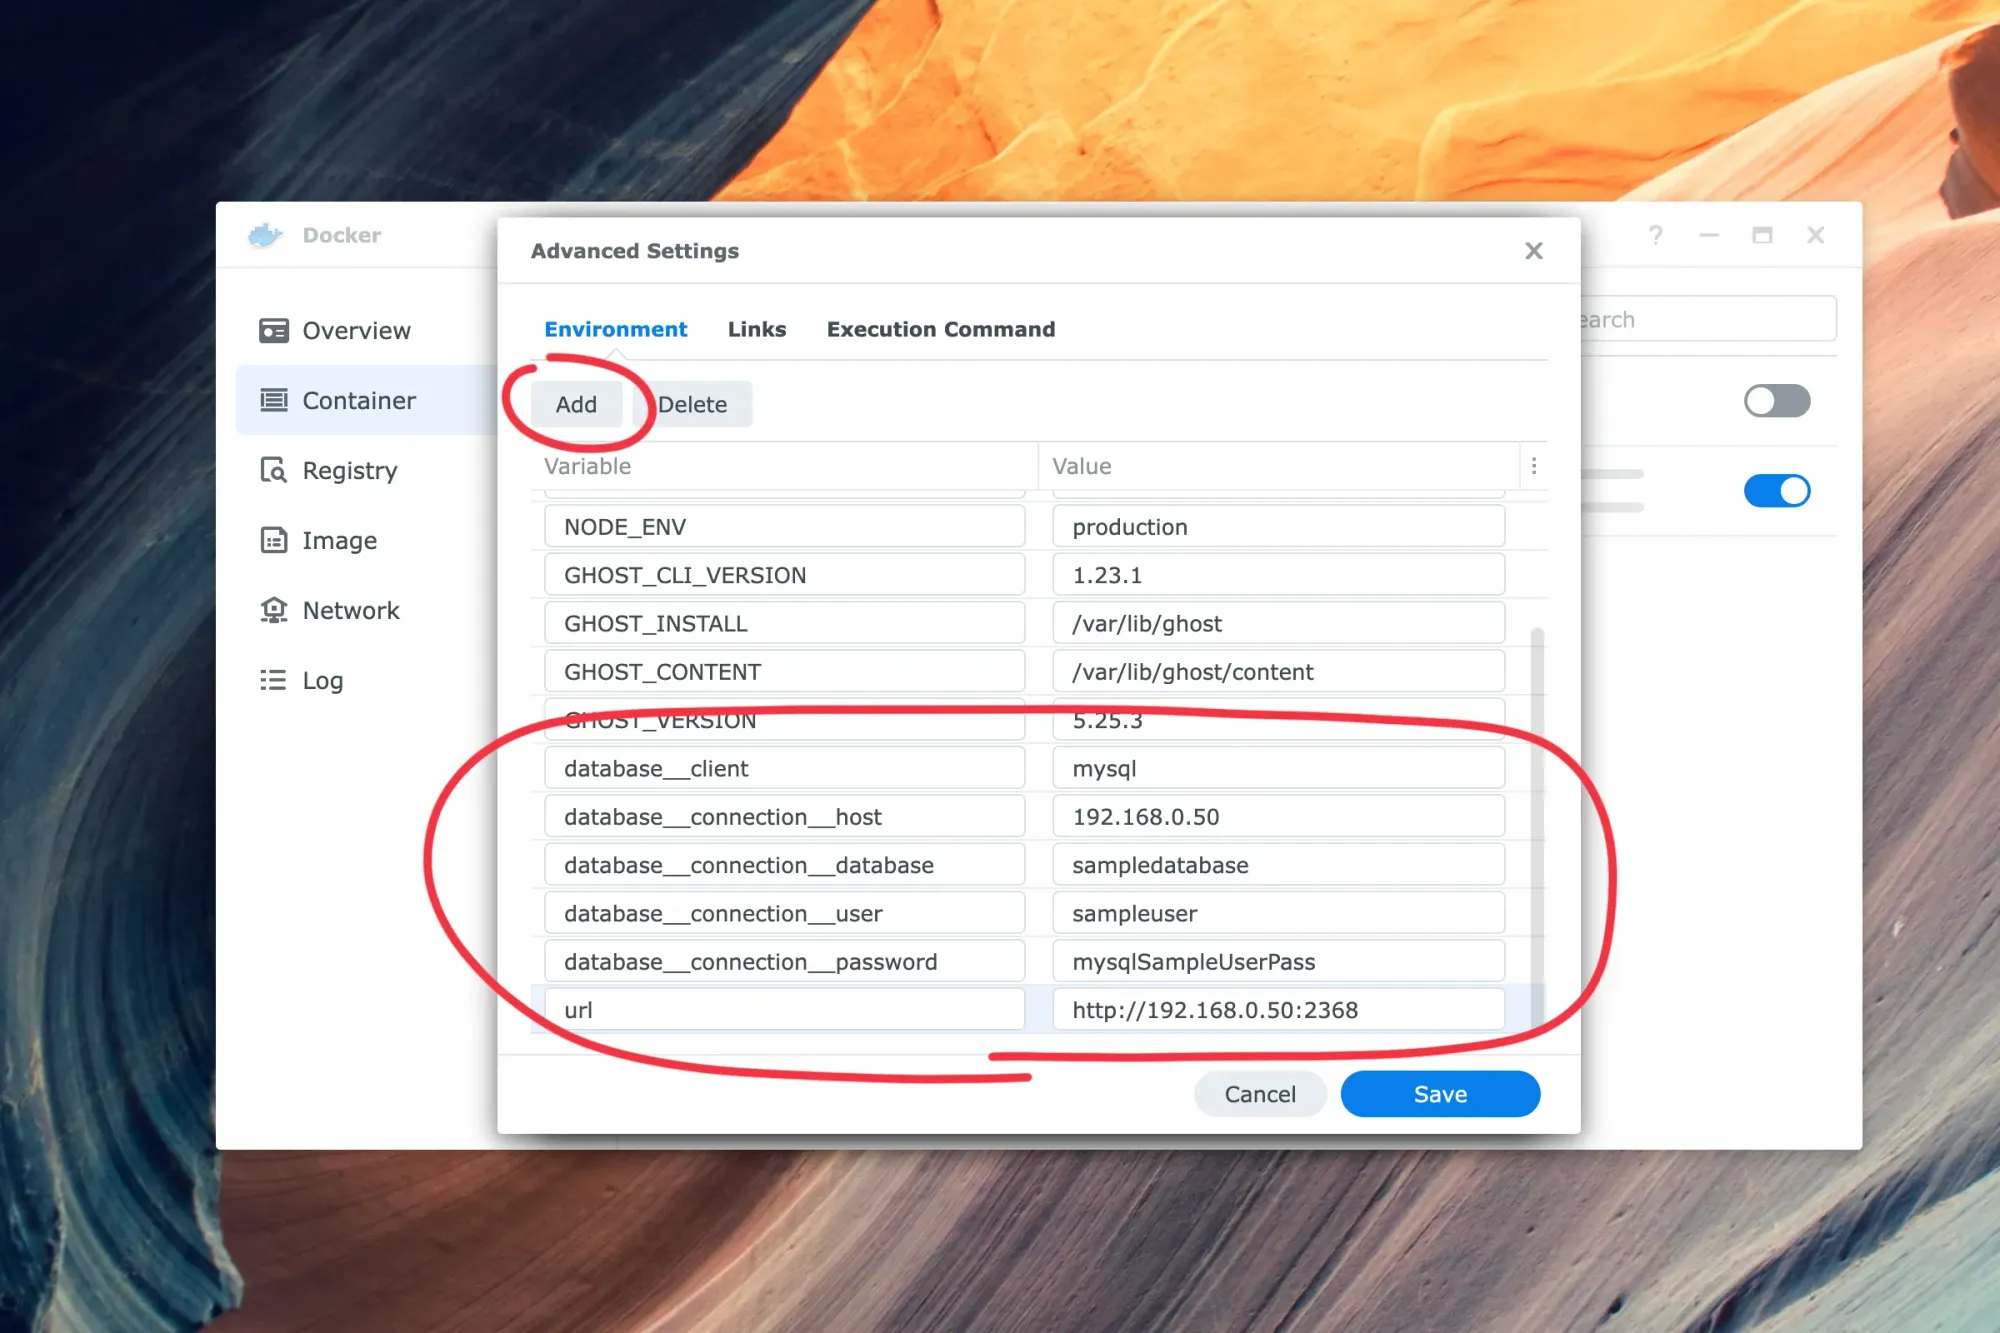This screenshot has height=1333, width=2000.
Task: Click Delete to remove a variable
Action: [x=691, y=403]
